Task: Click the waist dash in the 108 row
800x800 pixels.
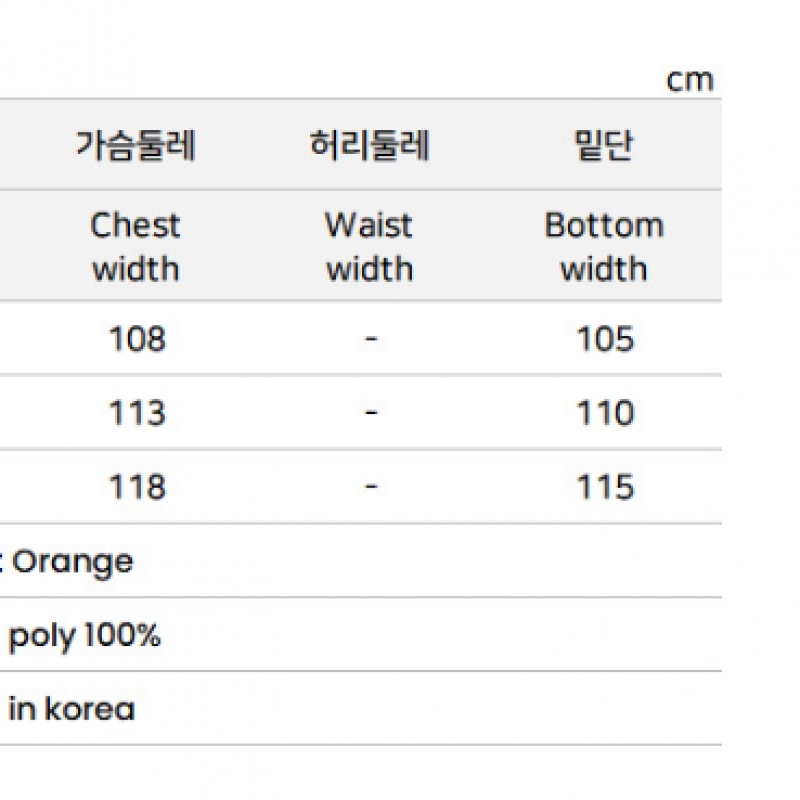Action: pos(371,338)
